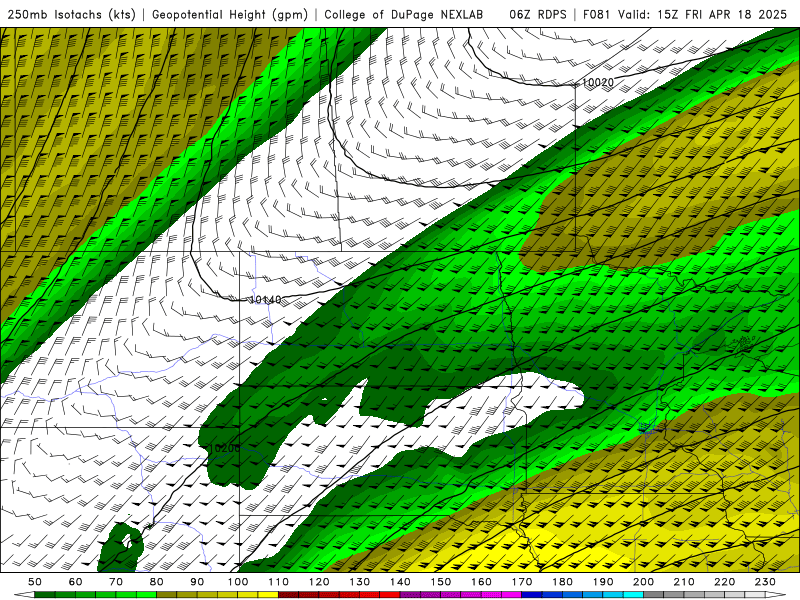Click the 200 label on the color scale
This screenshot has width=800, height=600.
(x=643, y=582)
